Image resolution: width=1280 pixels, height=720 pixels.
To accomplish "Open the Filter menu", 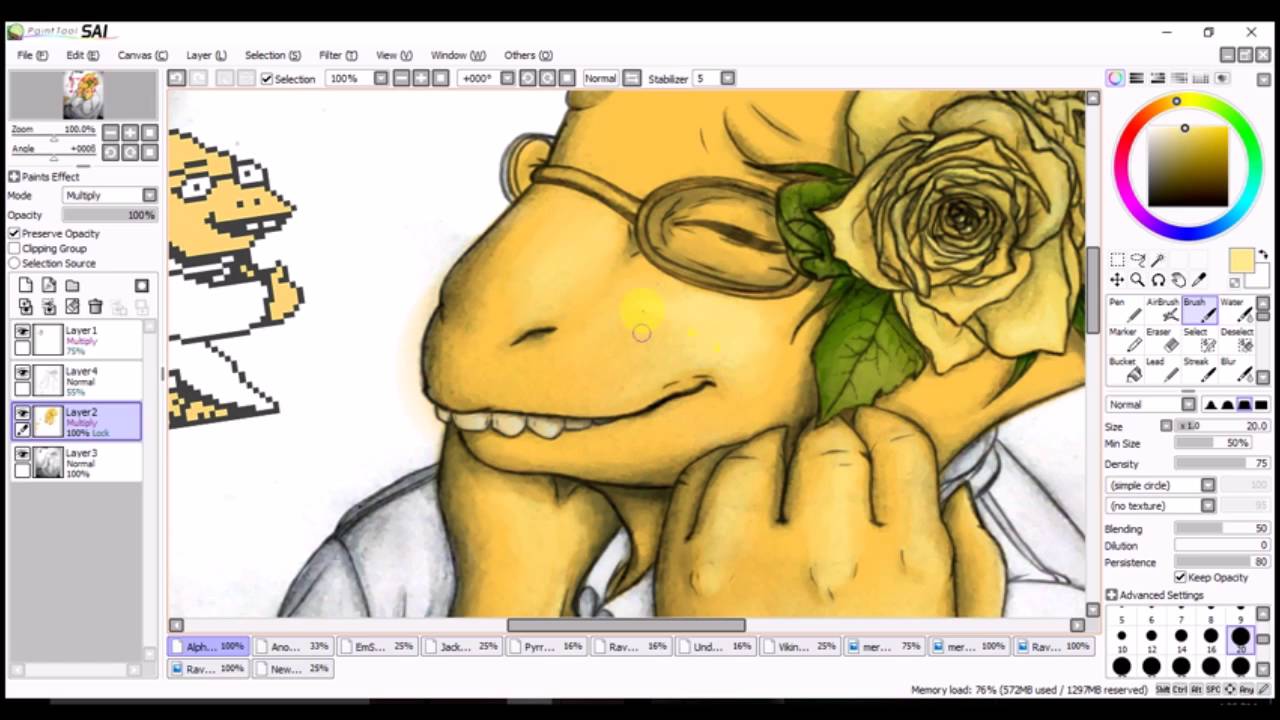I will click(x=338, y=55).
